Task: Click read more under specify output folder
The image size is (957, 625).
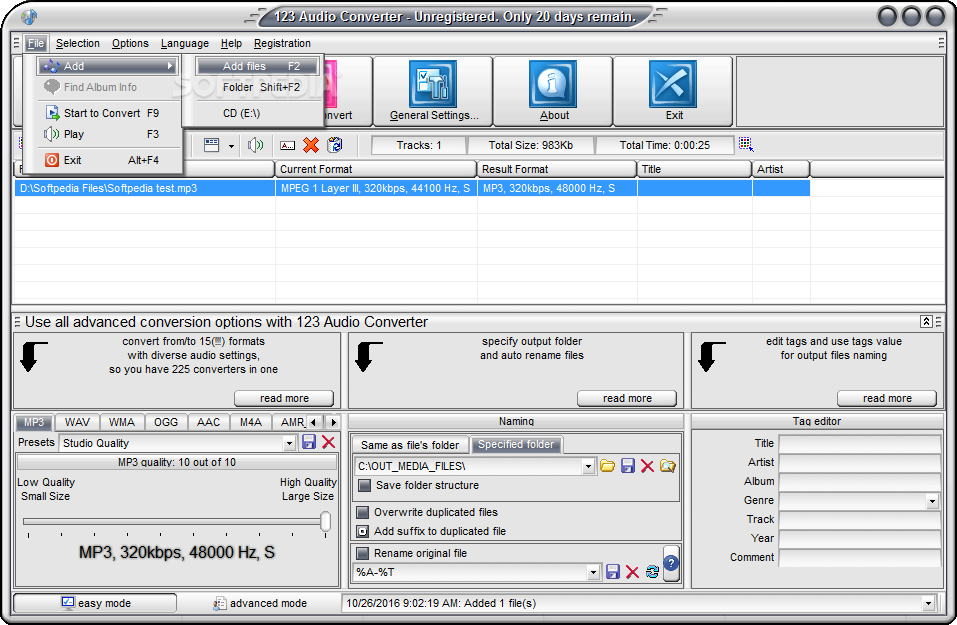Action: pyautogui.click(x=627, y=398)
